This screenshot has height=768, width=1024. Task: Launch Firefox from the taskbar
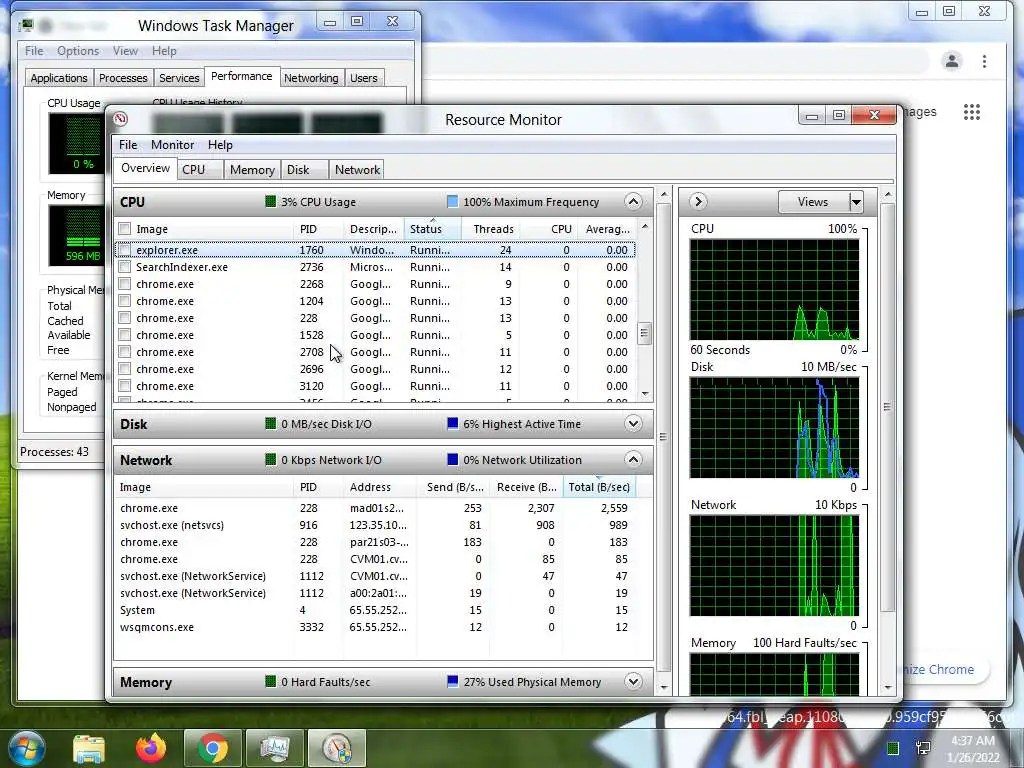click(151, 748)
